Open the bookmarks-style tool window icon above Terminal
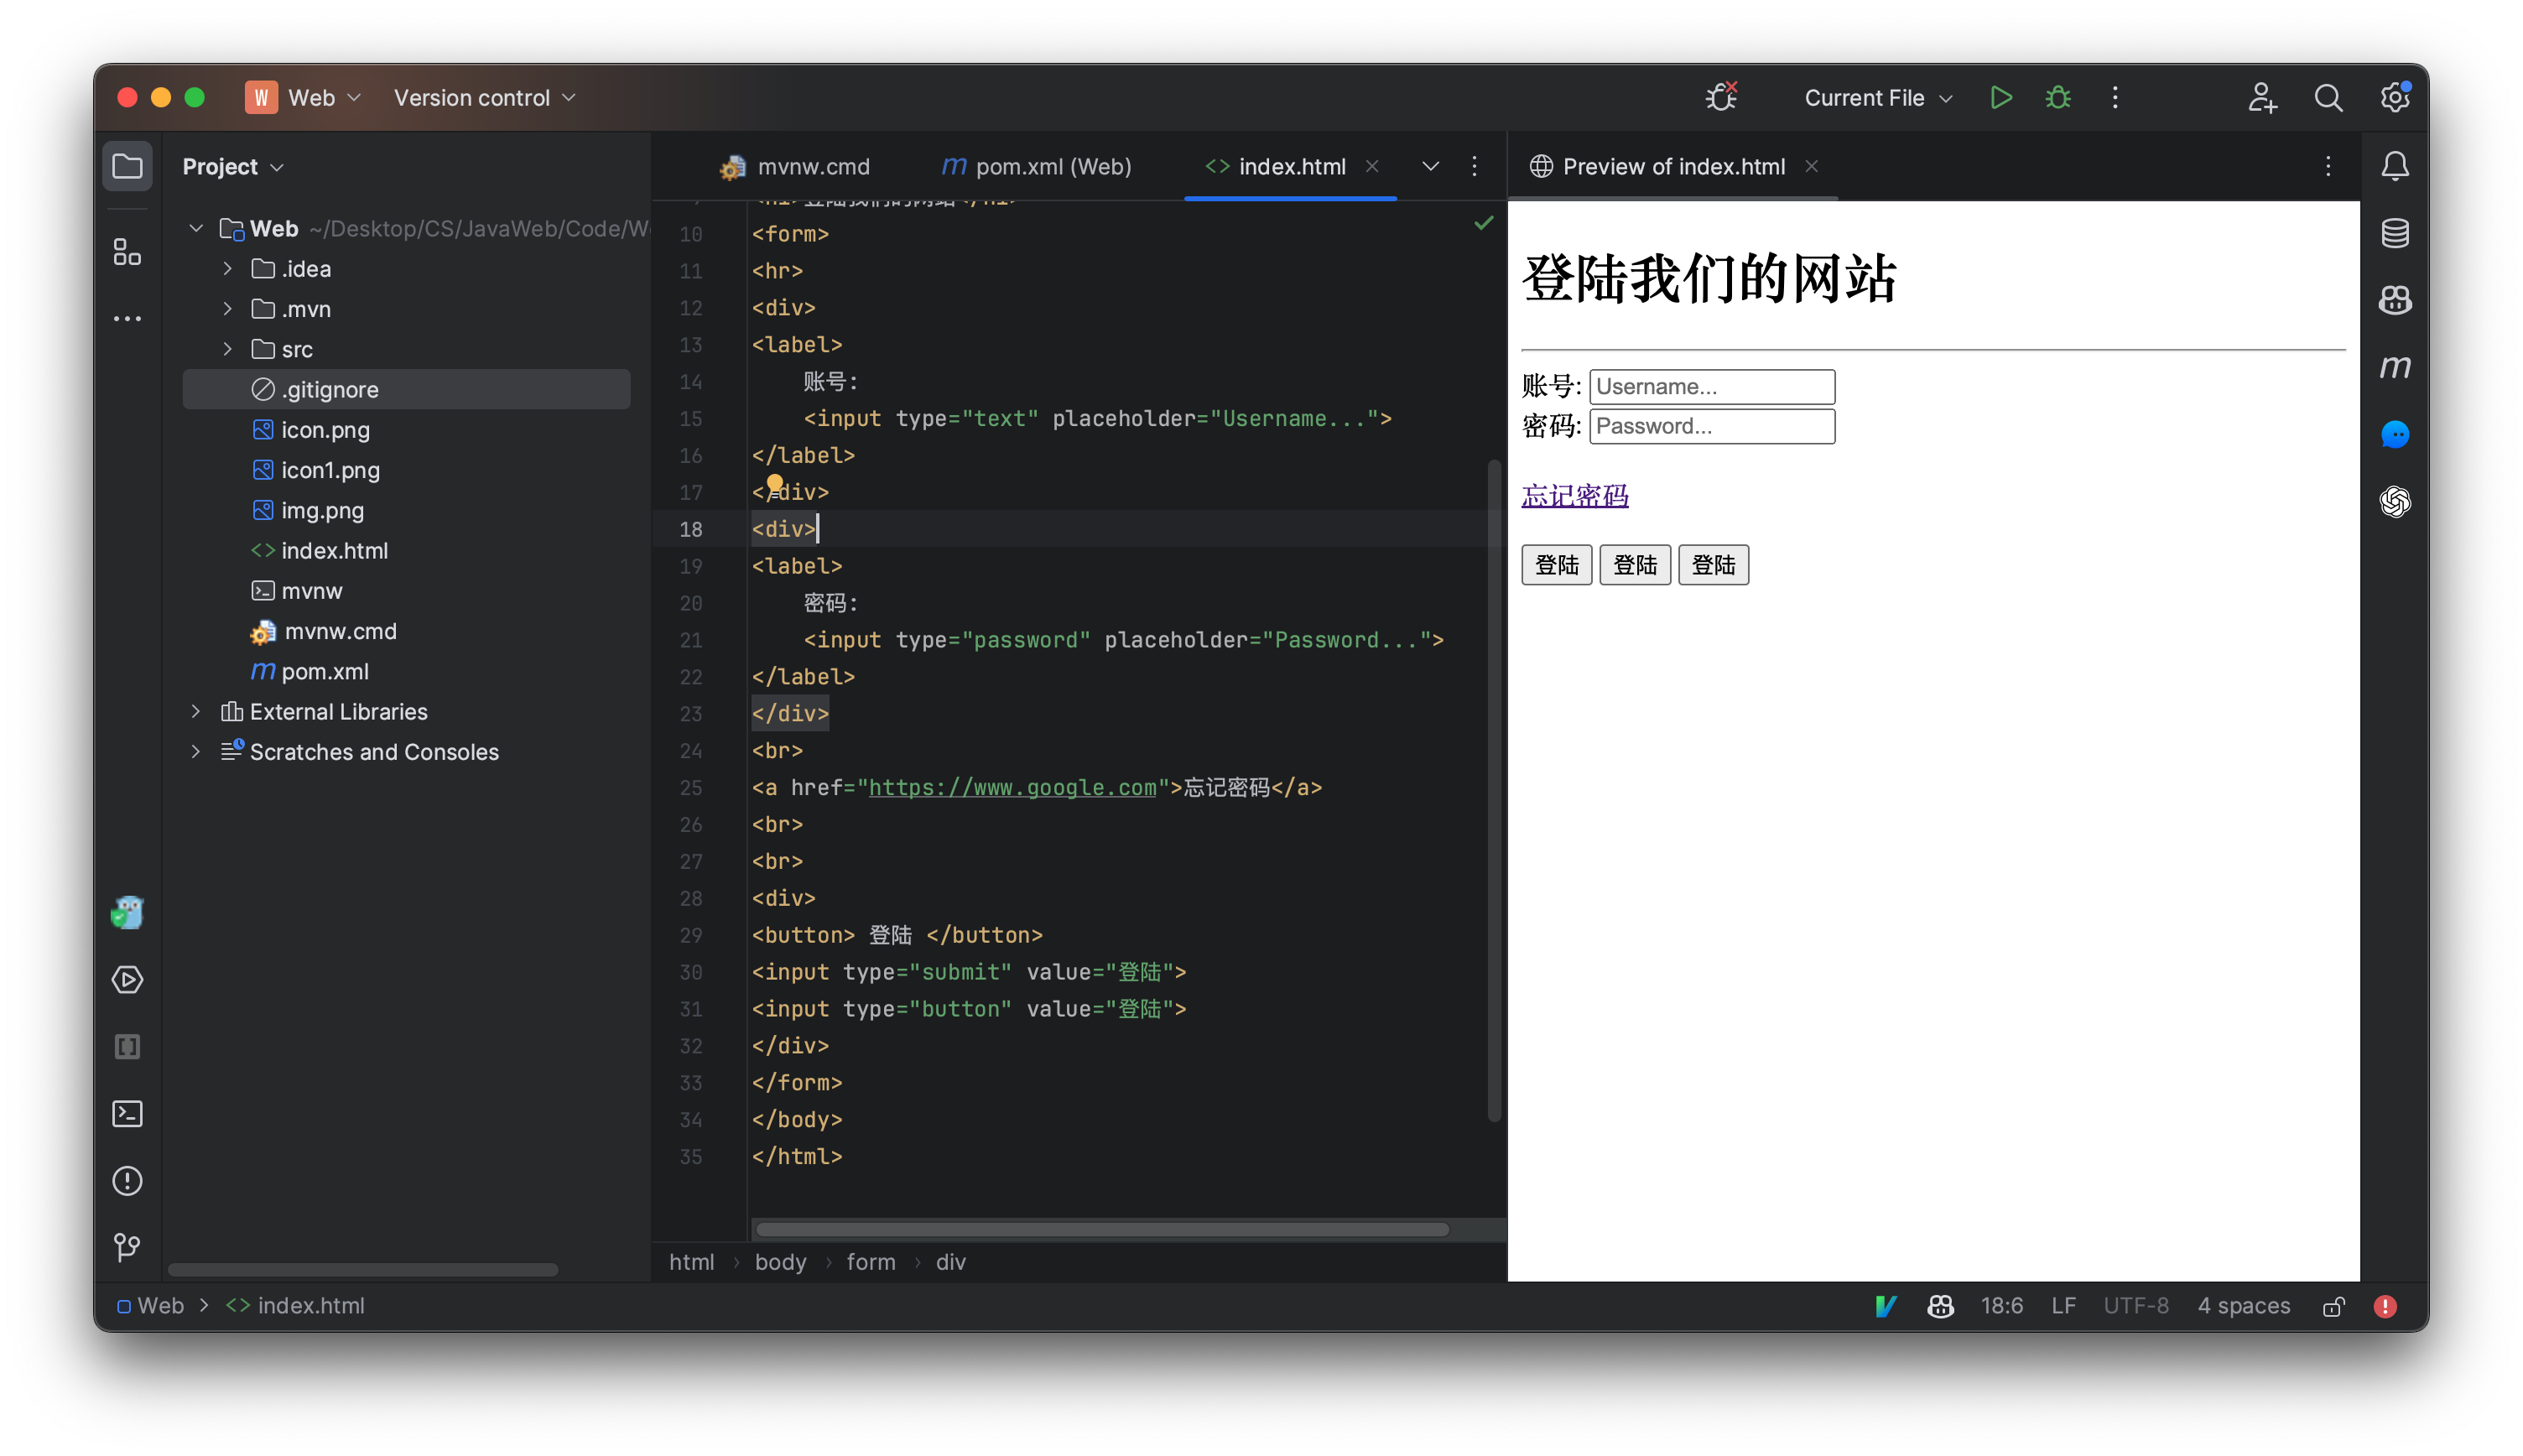 click(127, 1046)
